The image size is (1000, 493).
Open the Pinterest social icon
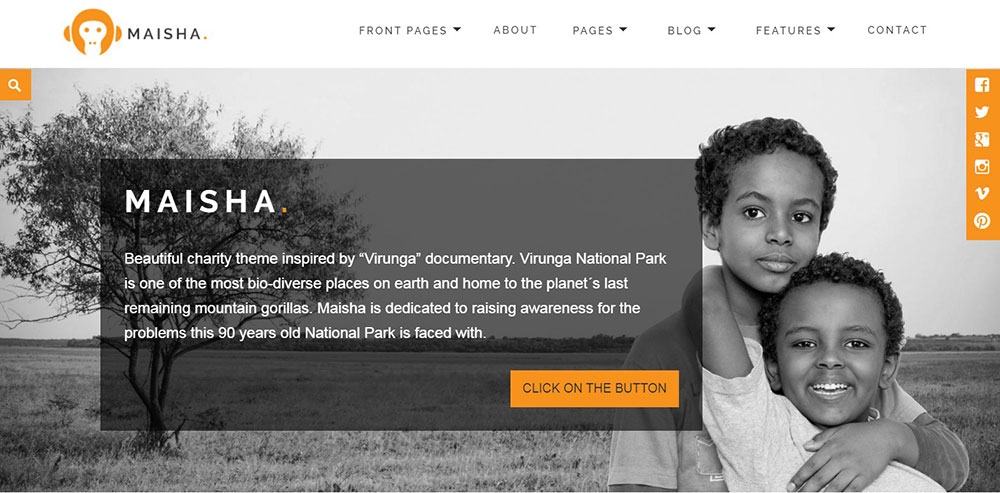982,221
